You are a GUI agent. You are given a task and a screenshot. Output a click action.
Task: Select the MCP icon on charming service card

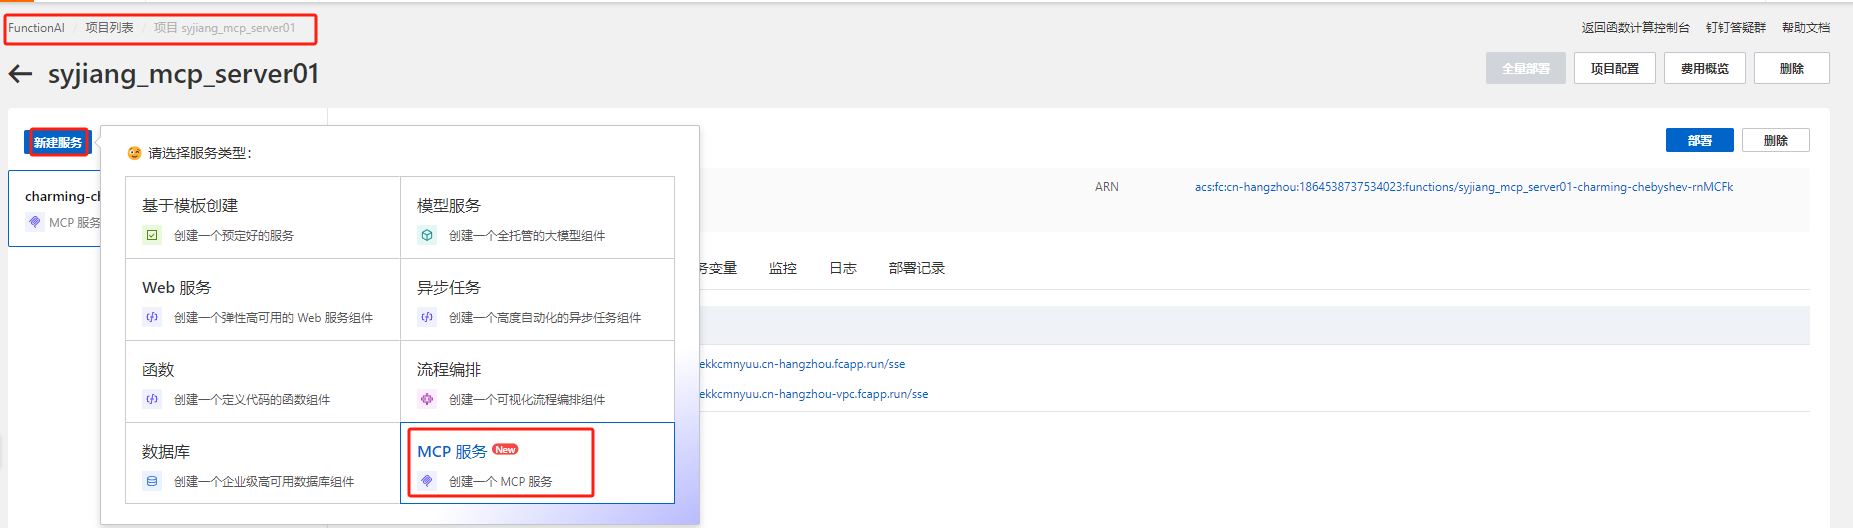[x=34, y=222]
